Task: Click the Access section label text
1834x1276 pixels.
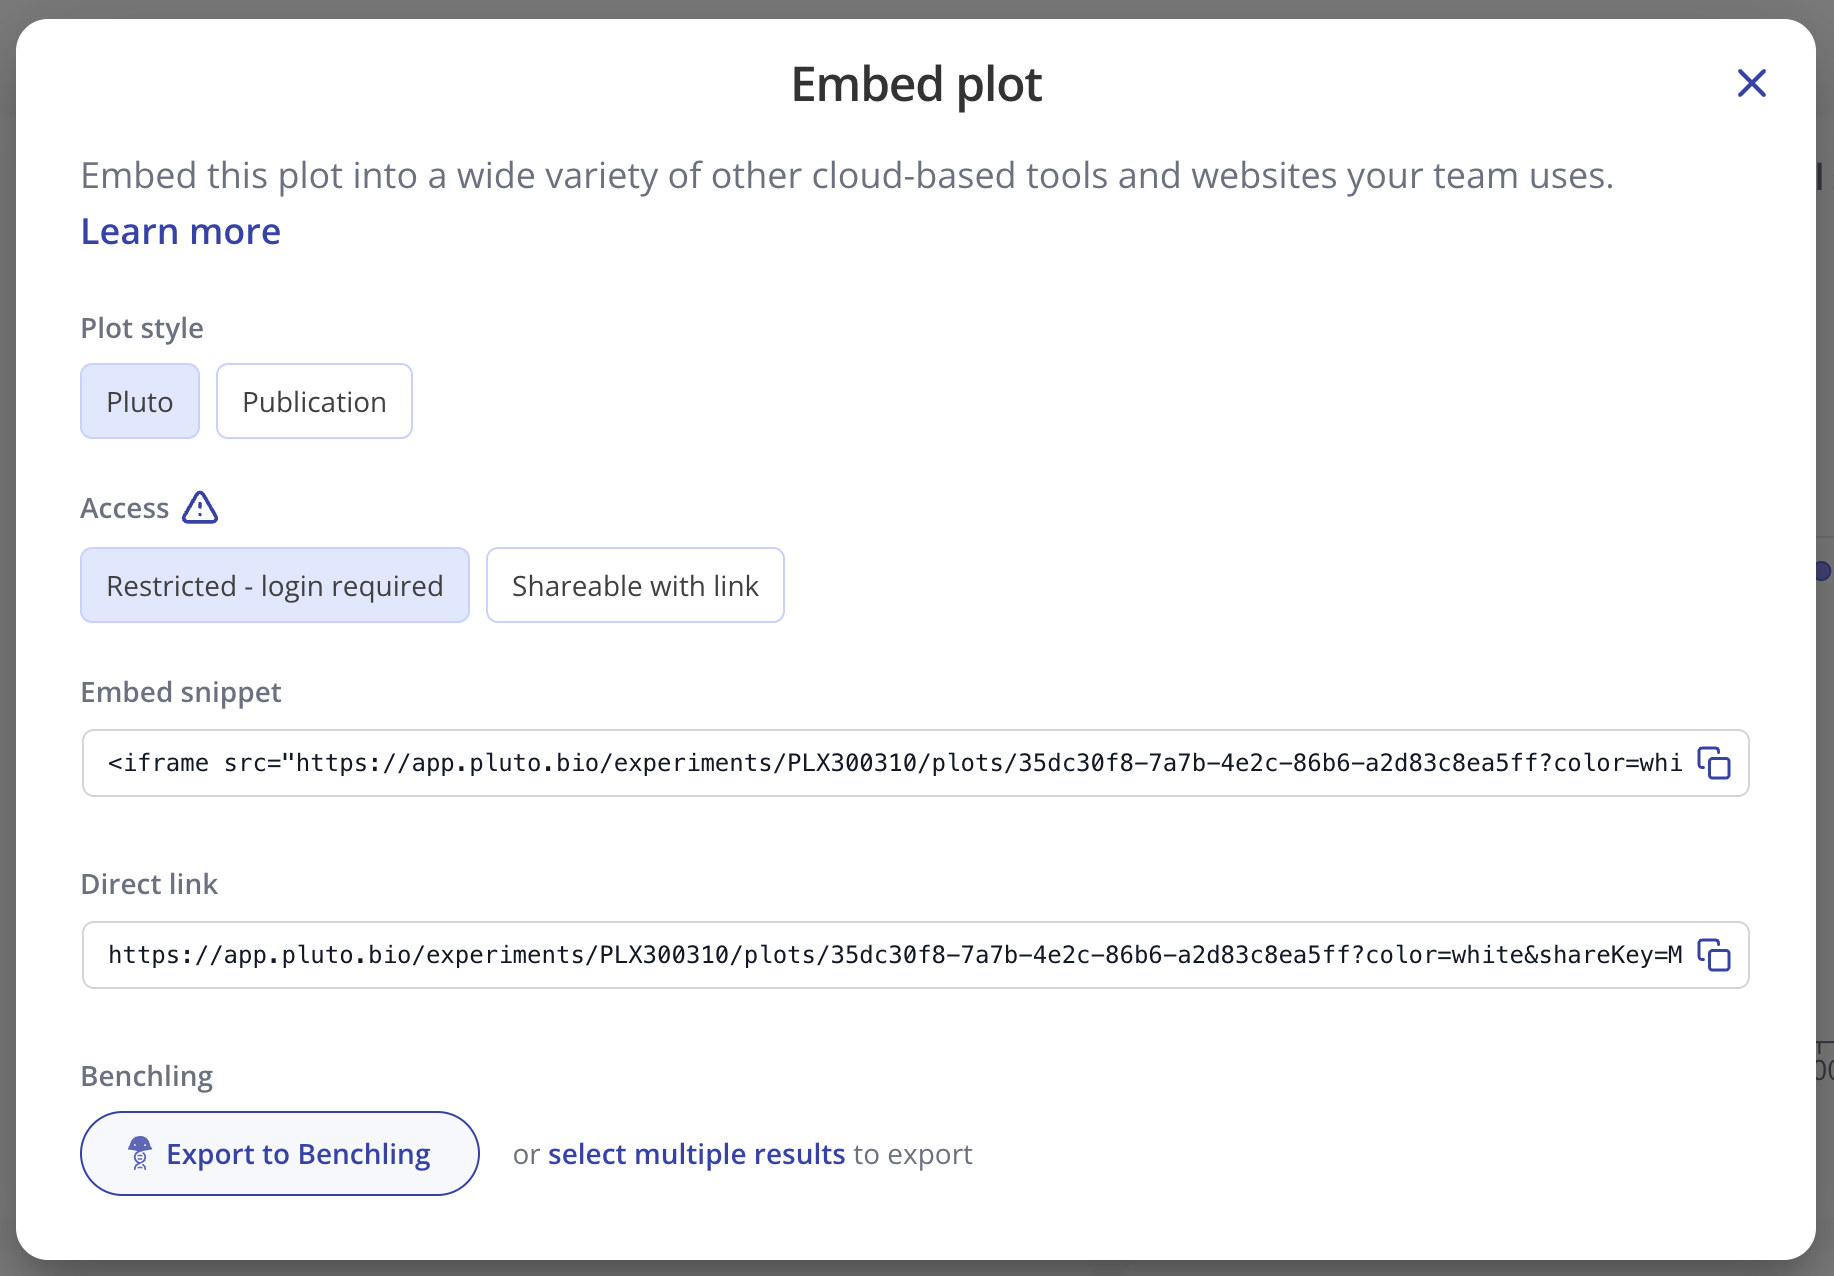Action: coord(125,508)
